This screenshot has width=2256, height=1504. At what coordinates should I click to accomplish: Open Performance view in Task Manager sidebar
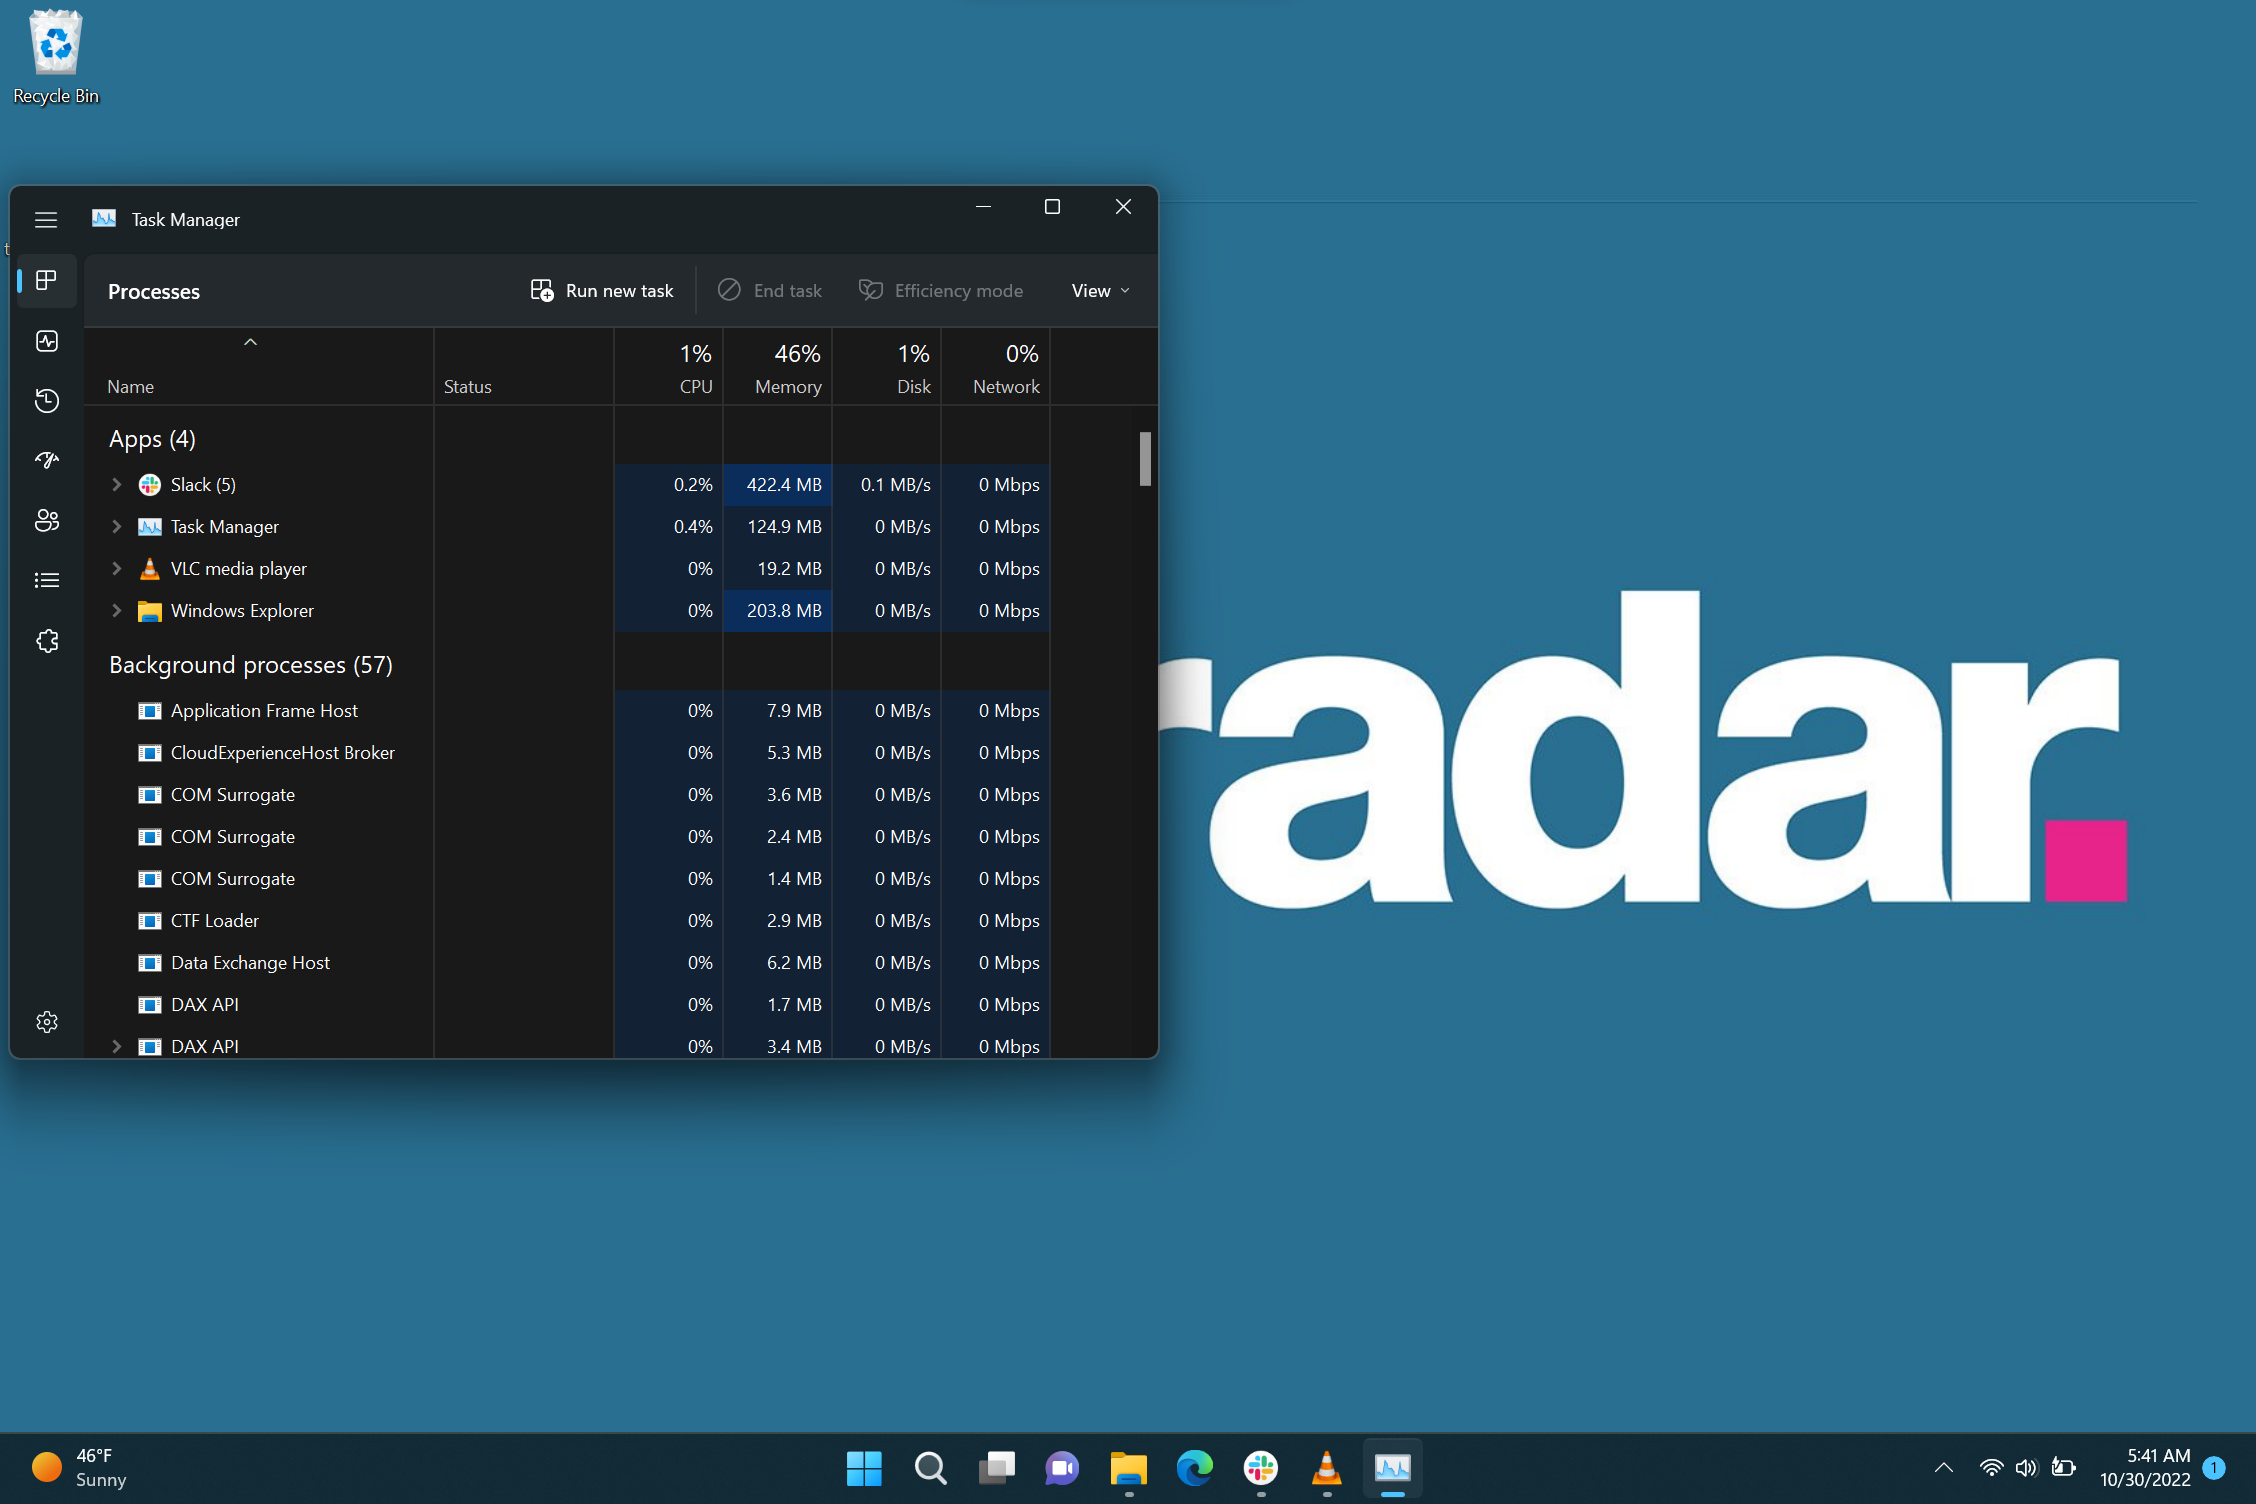tap(45, 337)
